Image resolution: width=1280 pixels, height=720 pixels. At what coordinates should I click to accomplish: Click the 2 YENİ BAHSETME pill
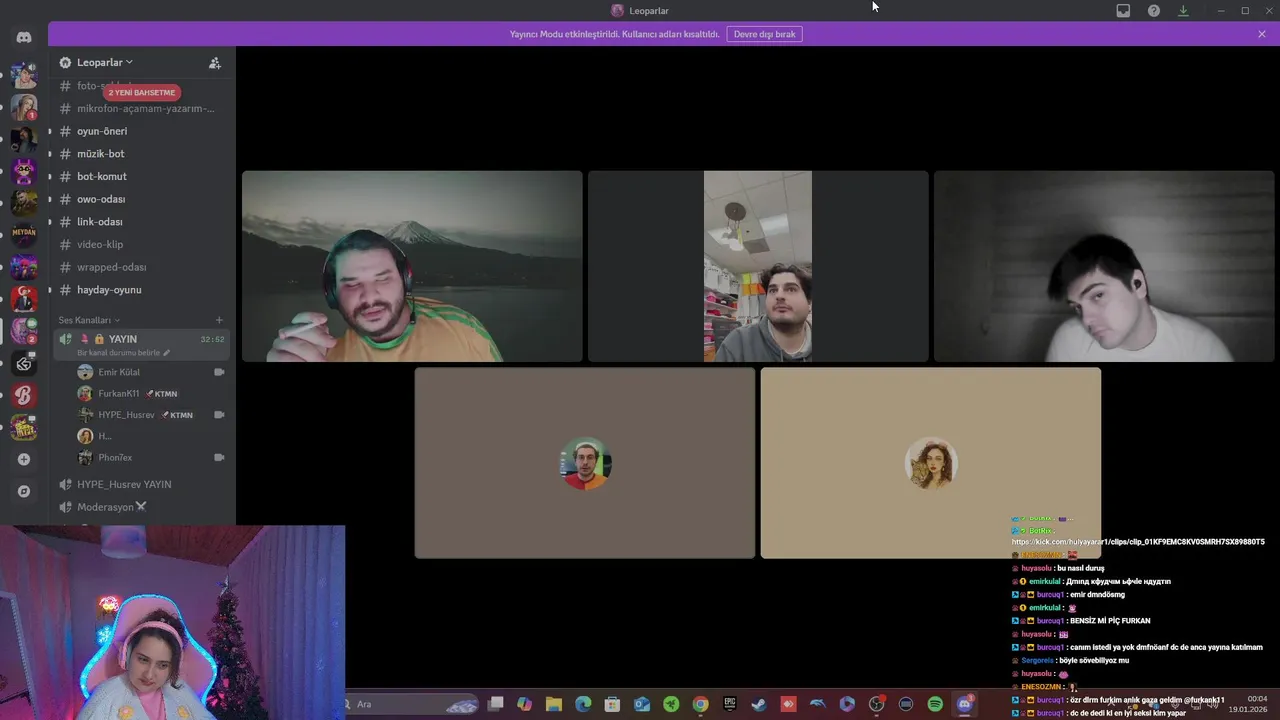pos(142,92)
